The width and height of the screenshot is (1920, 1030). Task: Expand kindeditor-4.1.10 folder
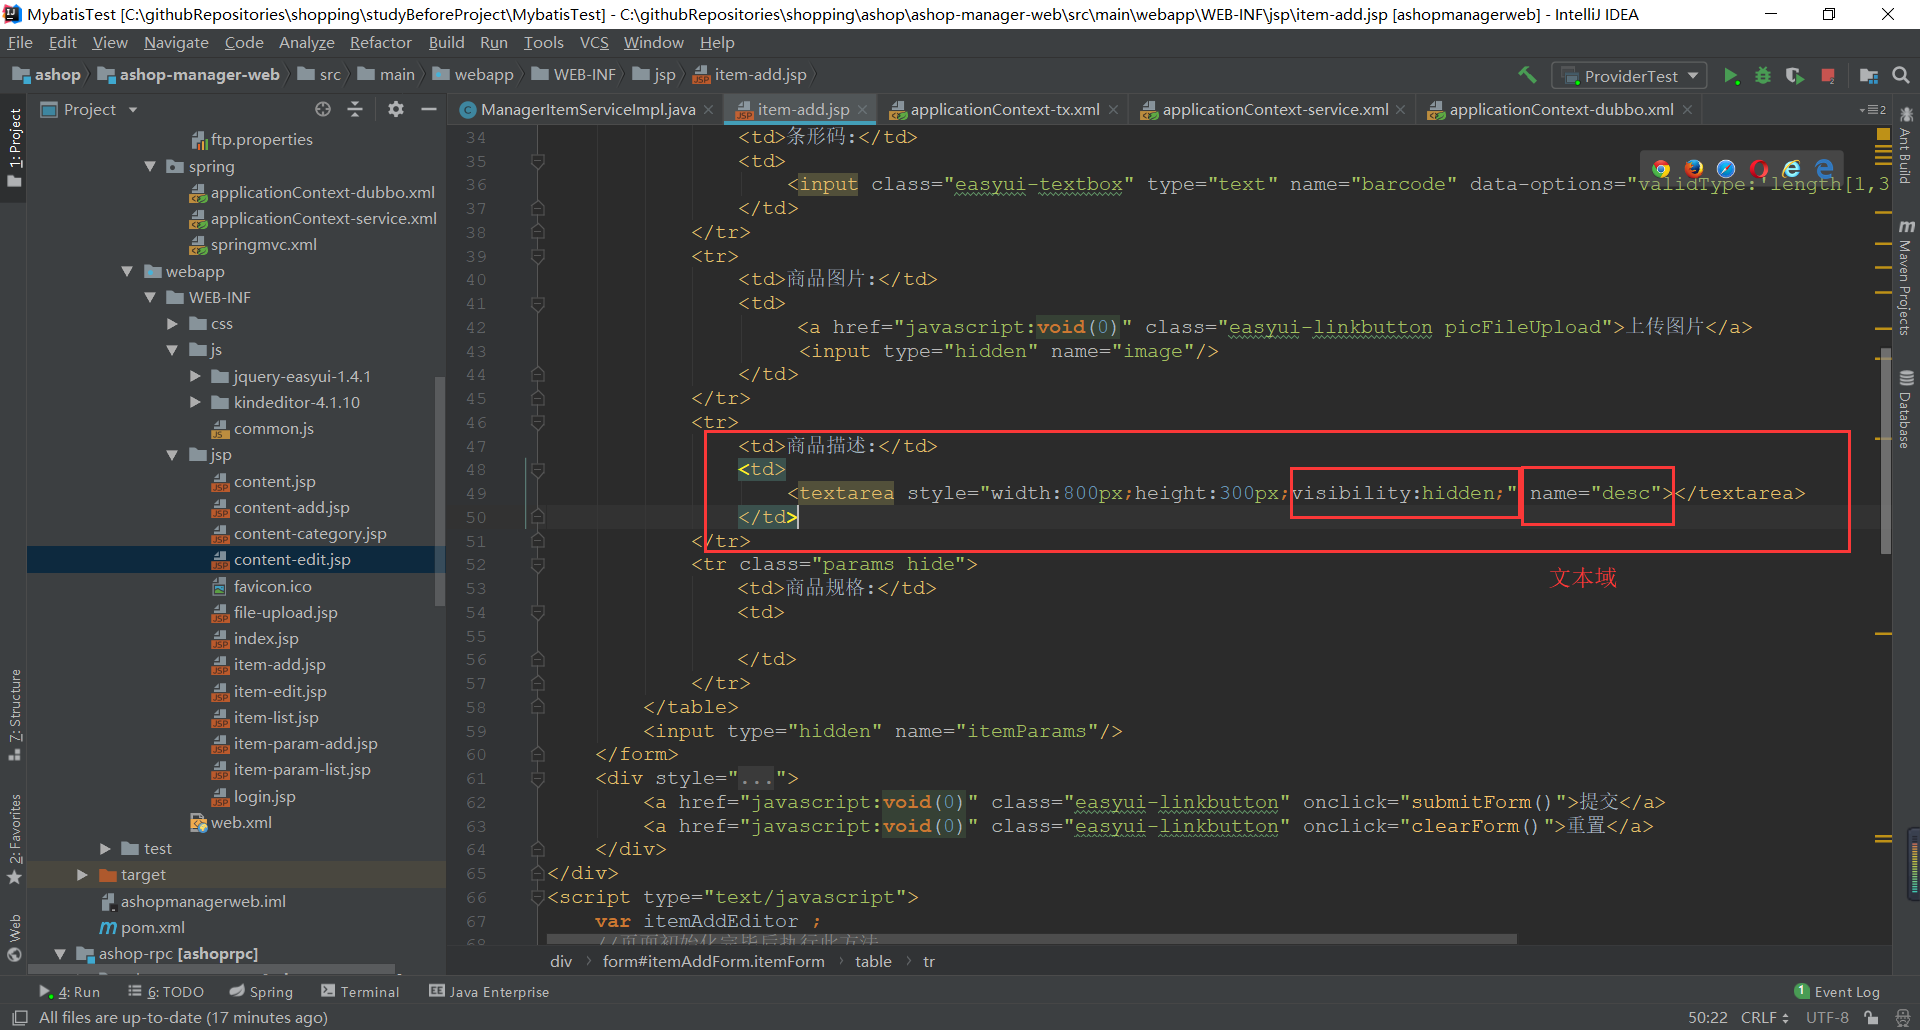click(x=195, y=402)
